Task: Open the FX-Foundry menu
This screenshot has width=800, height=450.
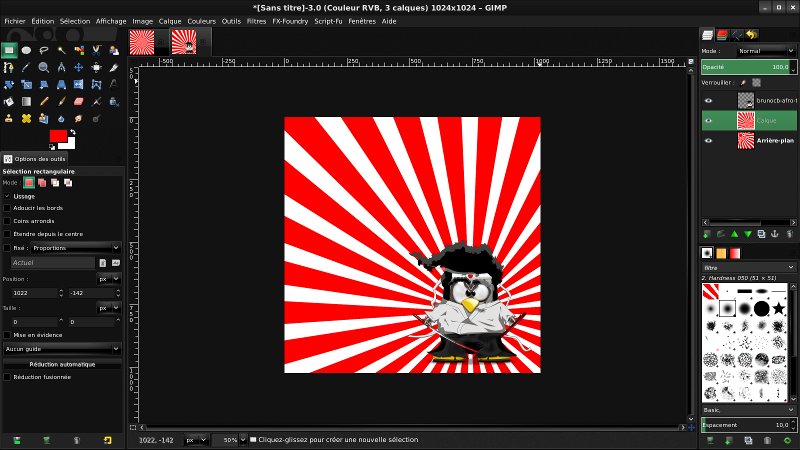Action: pyautogui.click(x=290, y=21)
